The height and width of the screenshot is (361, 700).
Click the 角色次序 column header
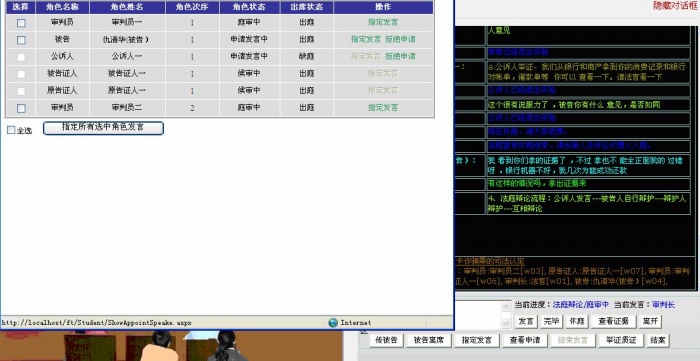pos(192,8)
